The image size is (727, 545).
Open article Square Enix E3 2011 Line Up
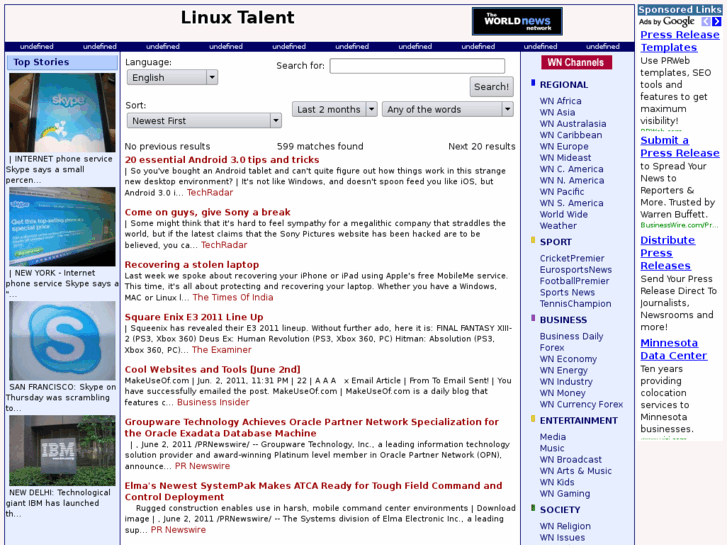(194, 317)
